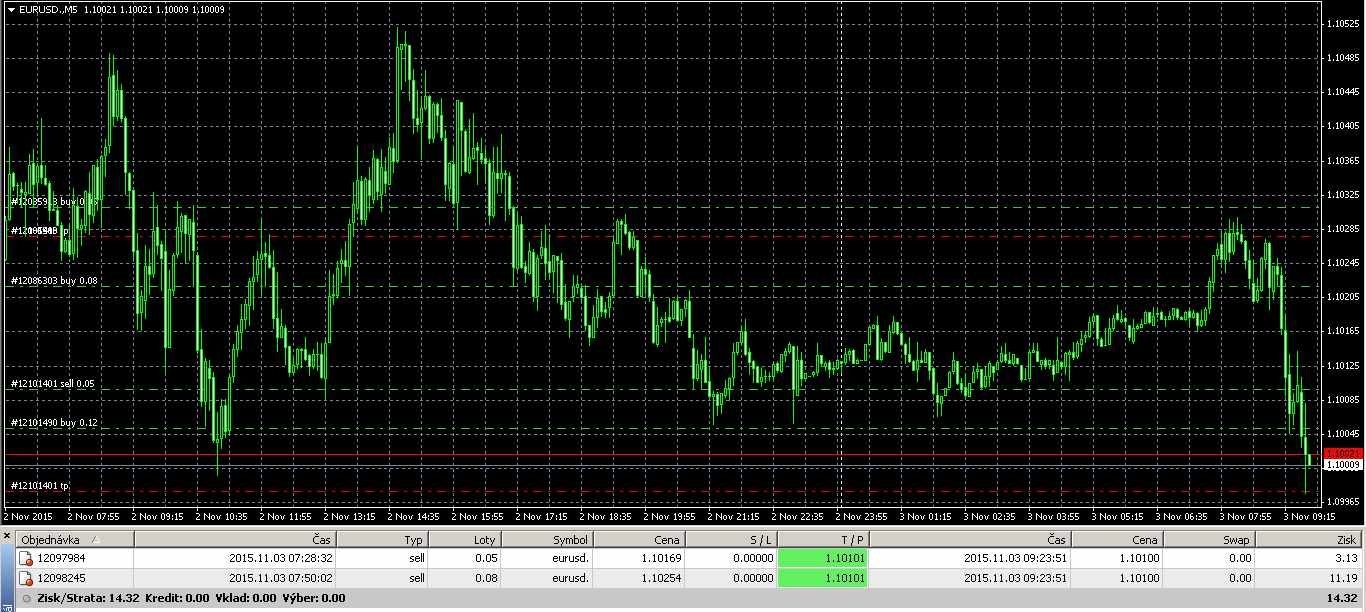Select the green T/P cell of order 12097984
The height and width of the screenshot is (612, 1366).
coord(823,558)
